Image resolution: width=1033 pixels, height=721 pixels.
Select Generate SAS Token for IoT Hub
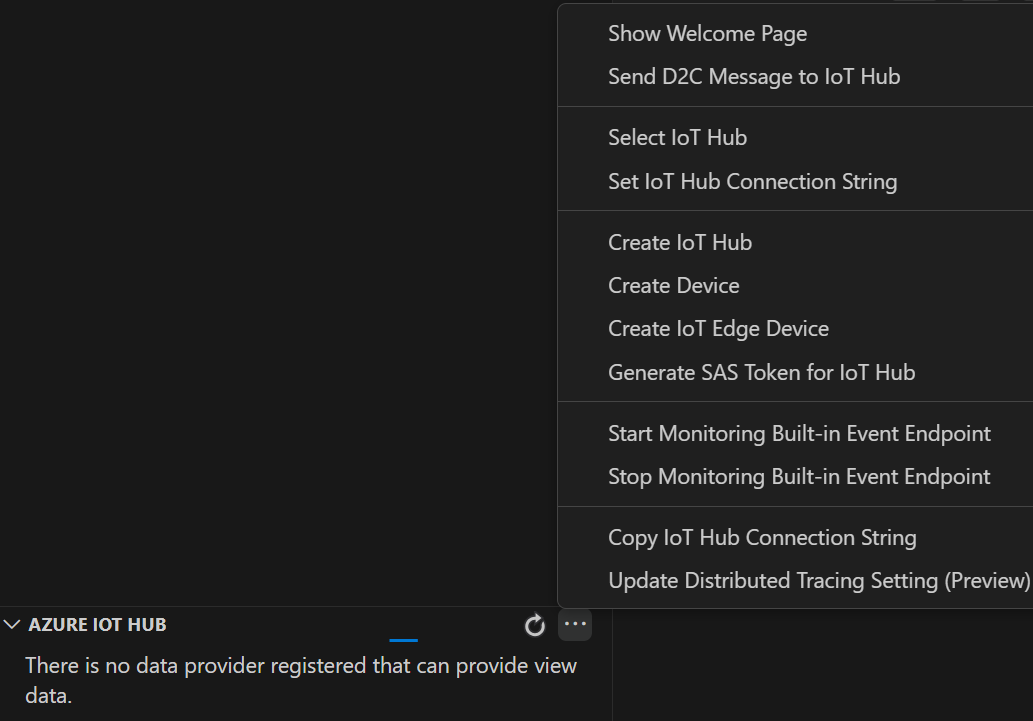(795, 372)
